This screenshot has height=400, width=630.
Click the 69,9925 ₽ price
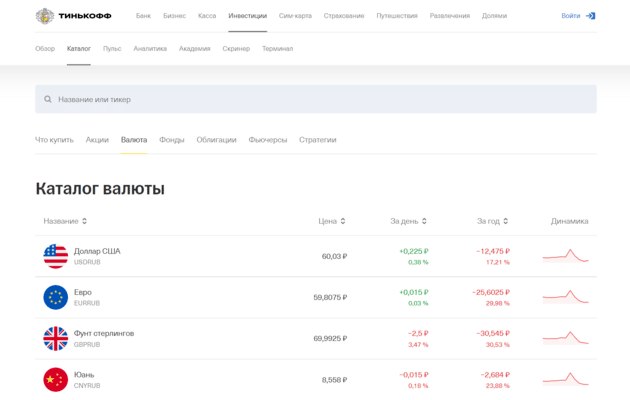coord(330,339)
